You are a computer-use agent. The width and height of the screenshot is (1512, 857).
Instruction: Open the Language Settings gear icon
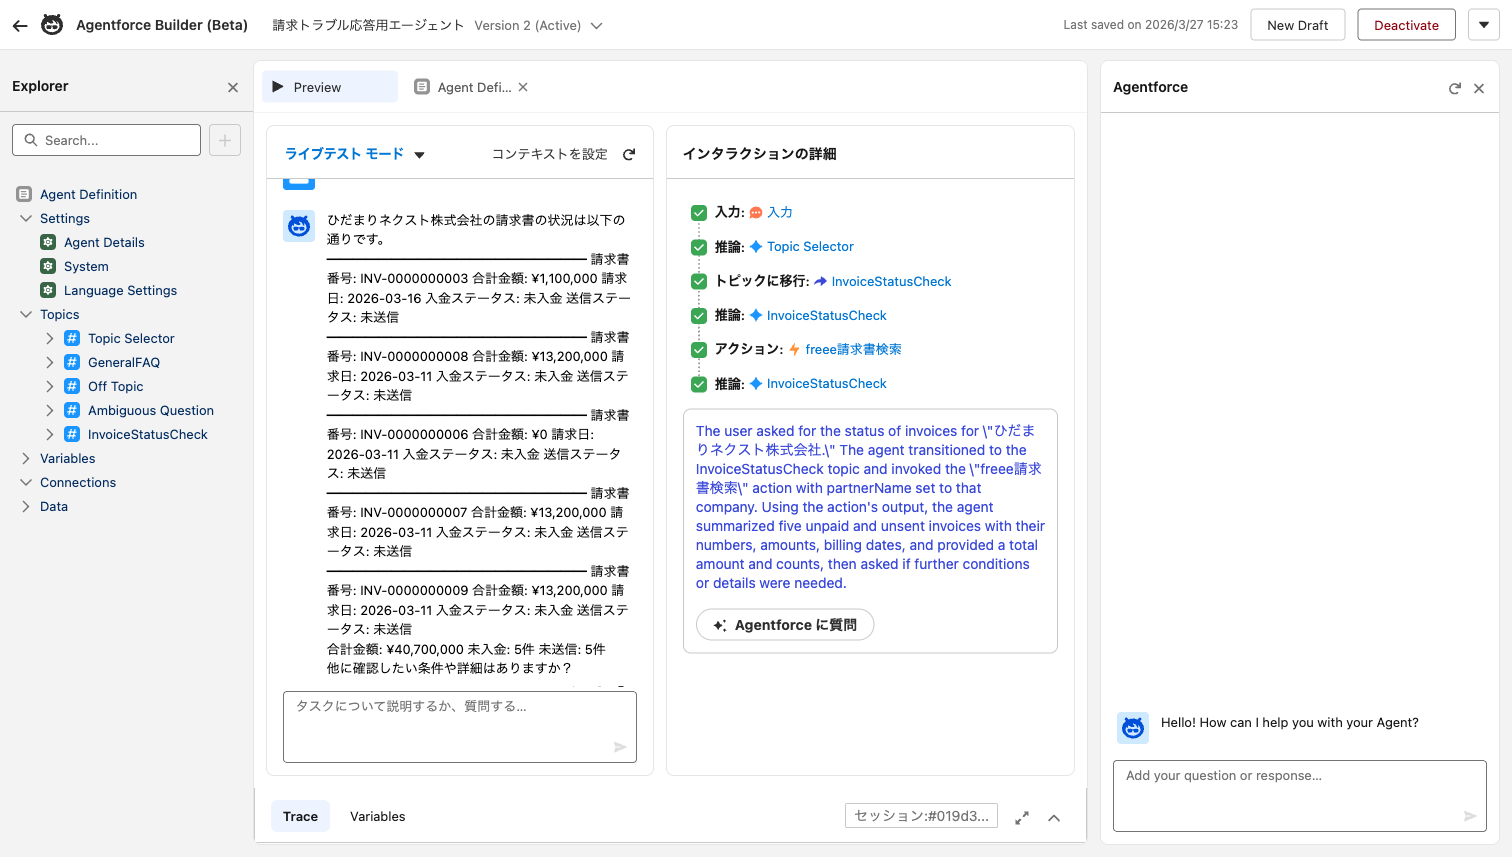[x=47, y=290]
